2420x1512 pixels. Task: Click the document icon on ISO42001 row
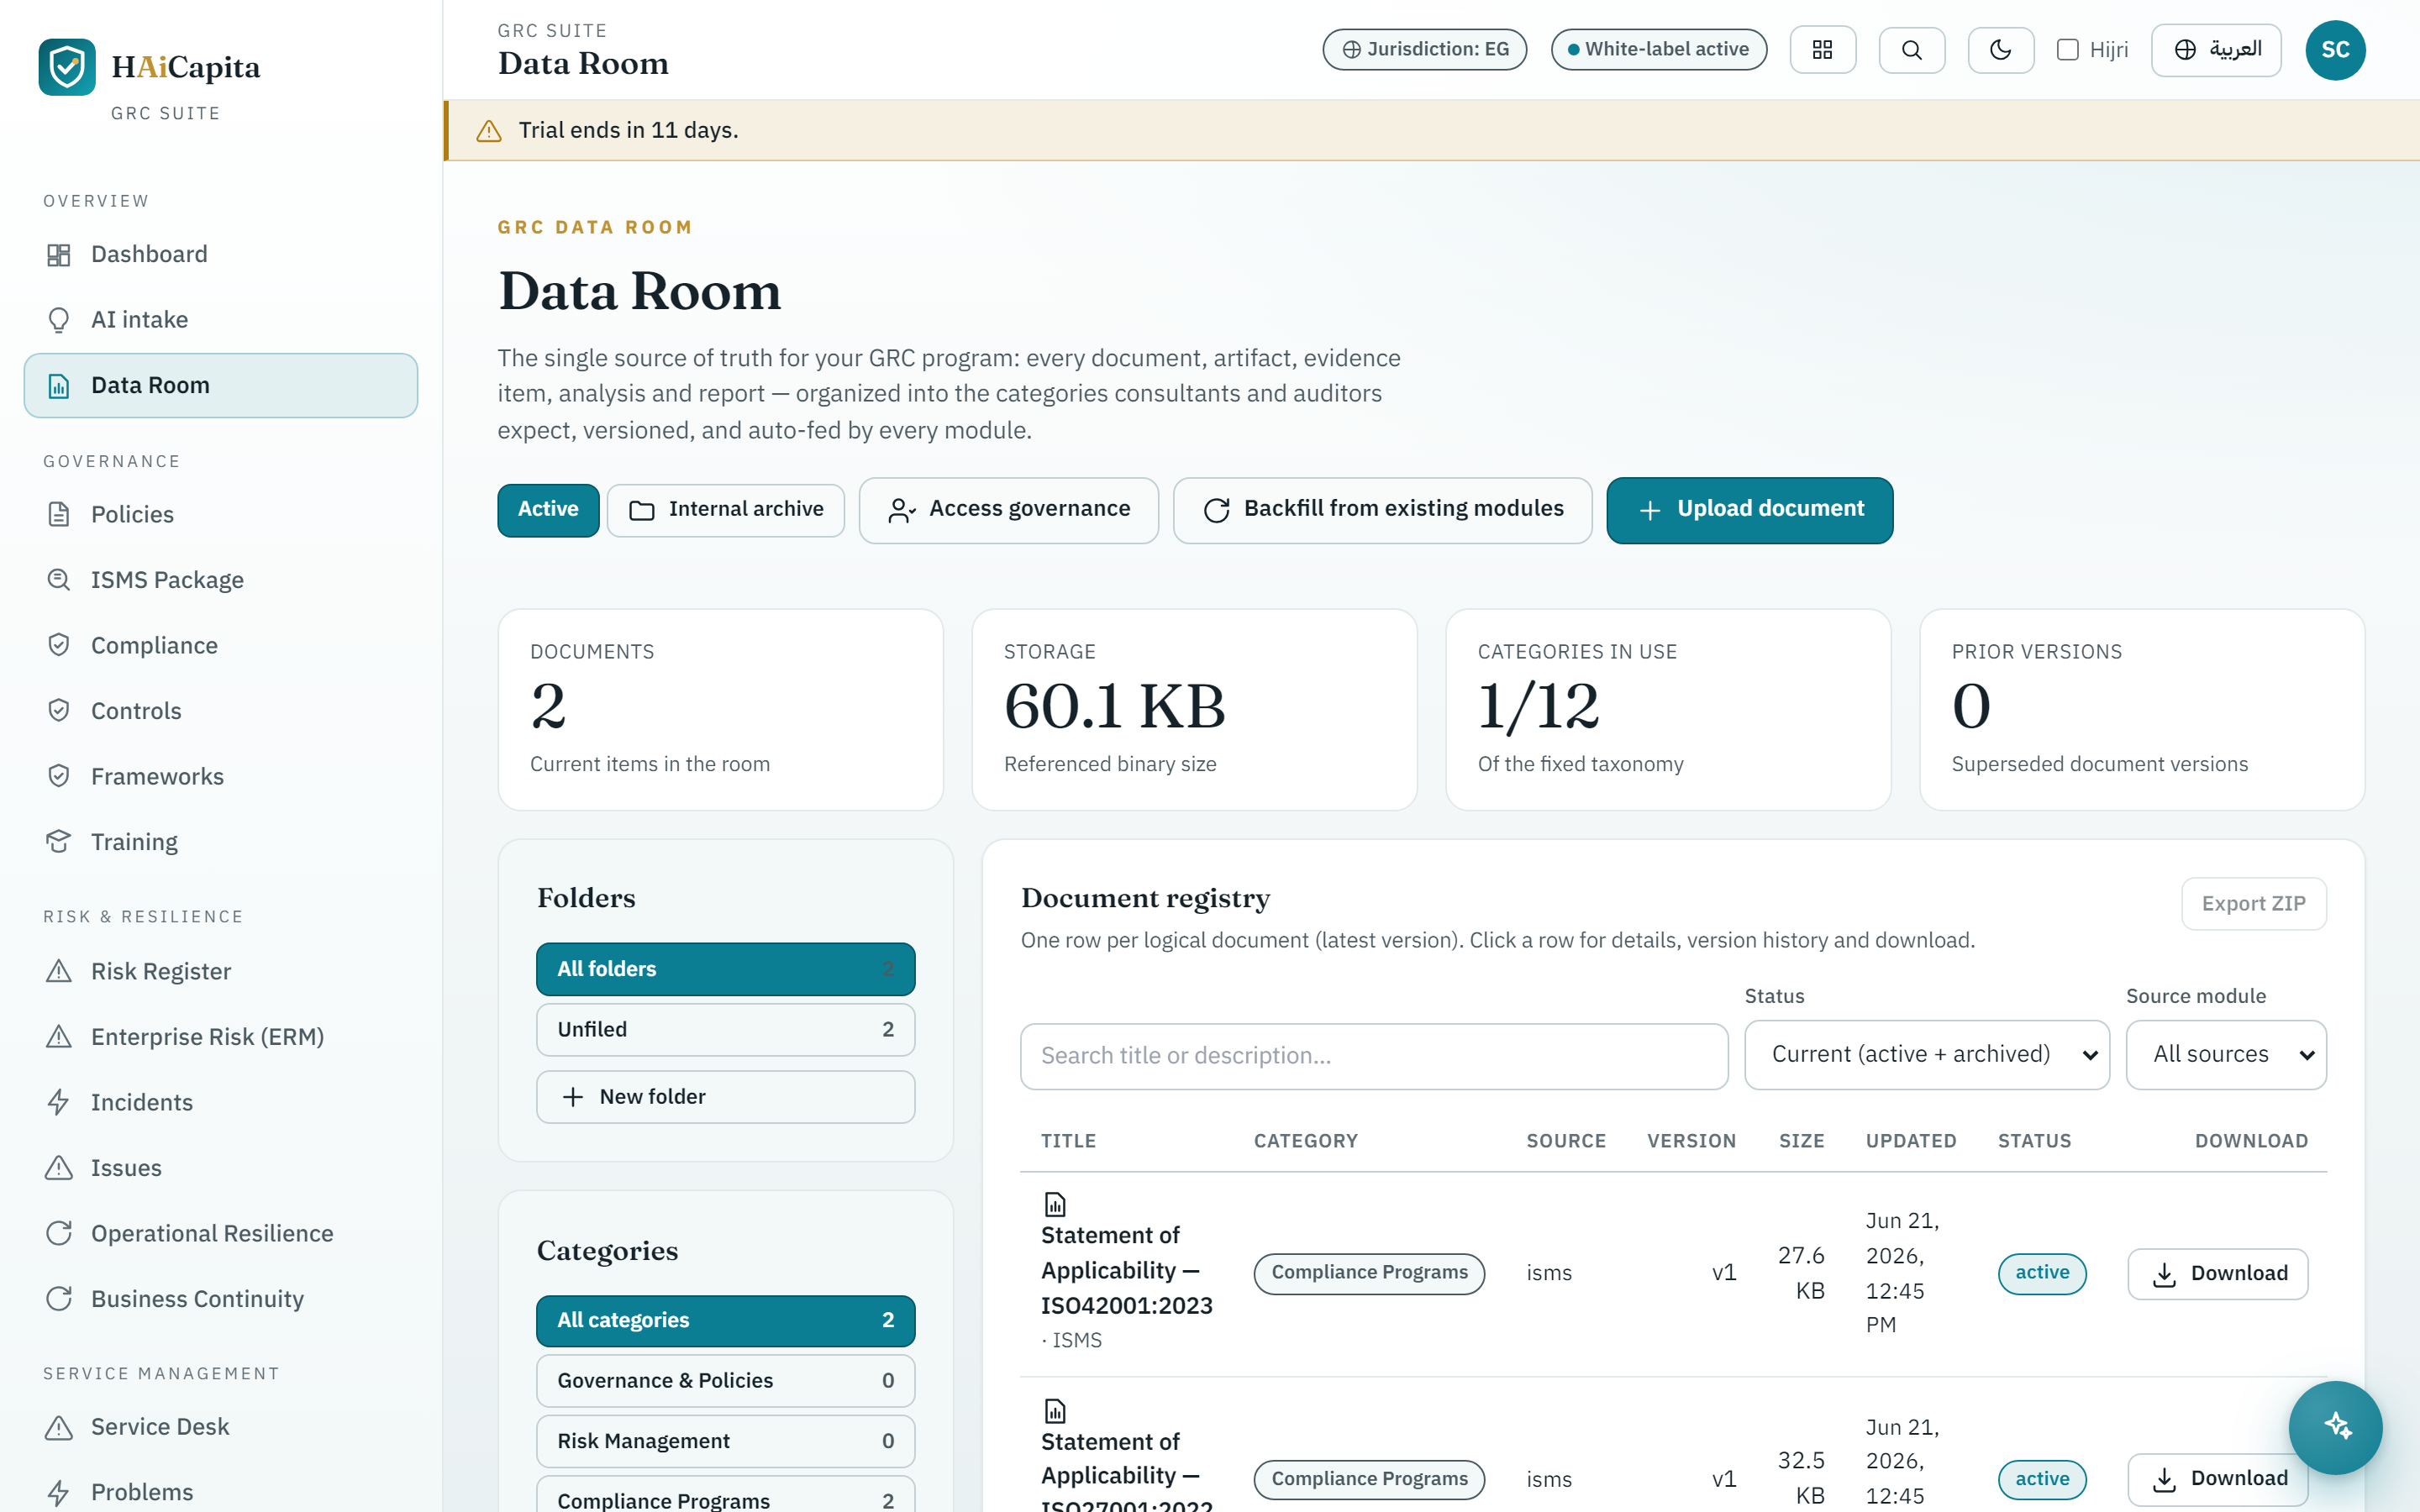click(x=1055, y=1204)
